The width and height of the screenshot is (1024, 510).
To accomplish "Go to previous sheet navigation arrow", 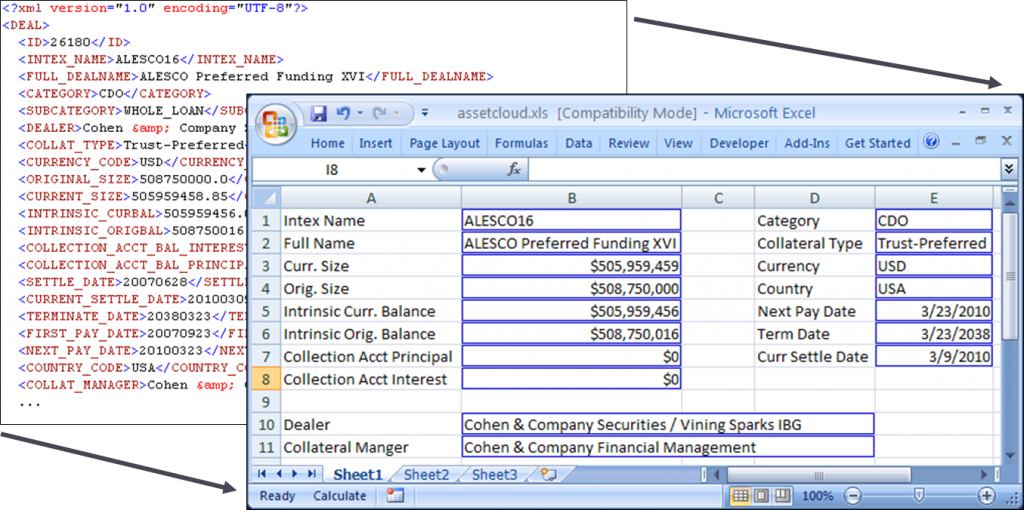I will [x=278, y=473].
